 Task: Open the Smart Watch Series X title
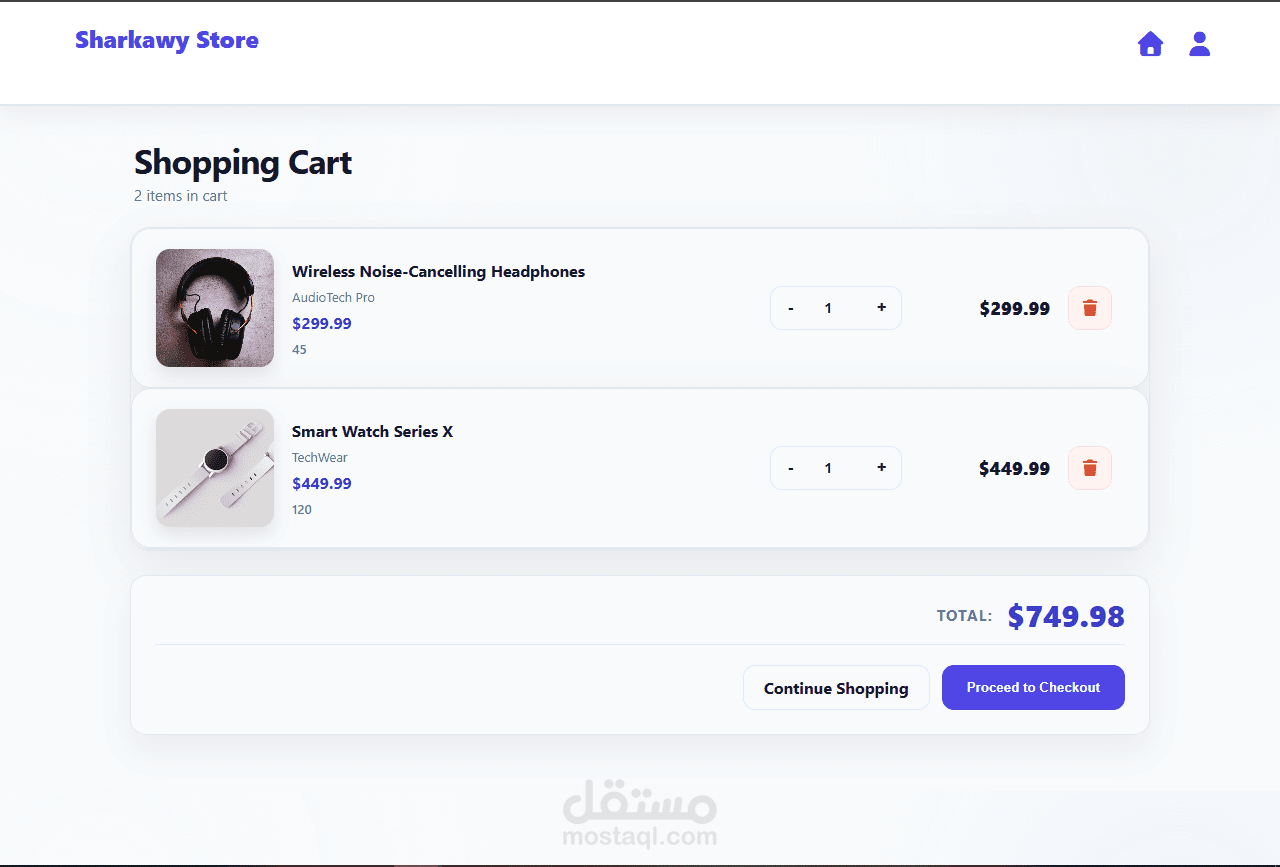372,432
